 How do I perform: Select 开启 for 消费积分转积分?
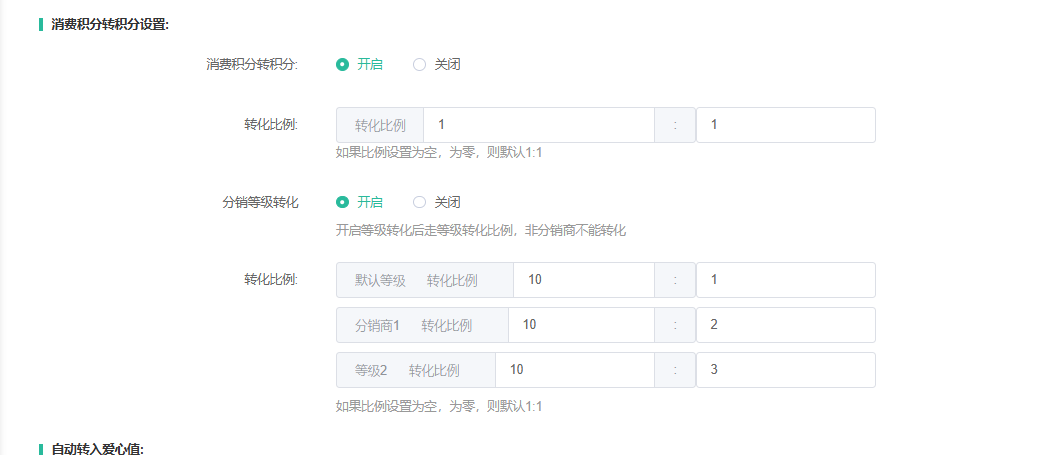pos(343,64)
